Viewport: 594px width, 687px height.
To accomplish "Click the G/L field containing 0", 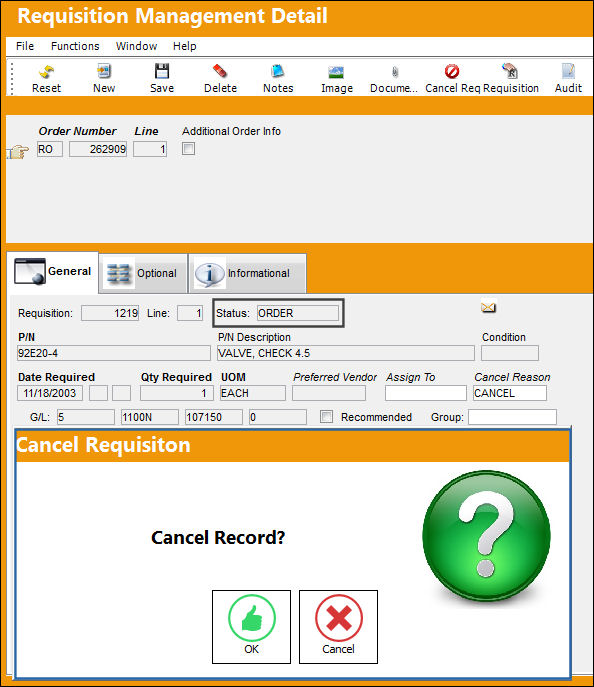I will coord(278,417).
